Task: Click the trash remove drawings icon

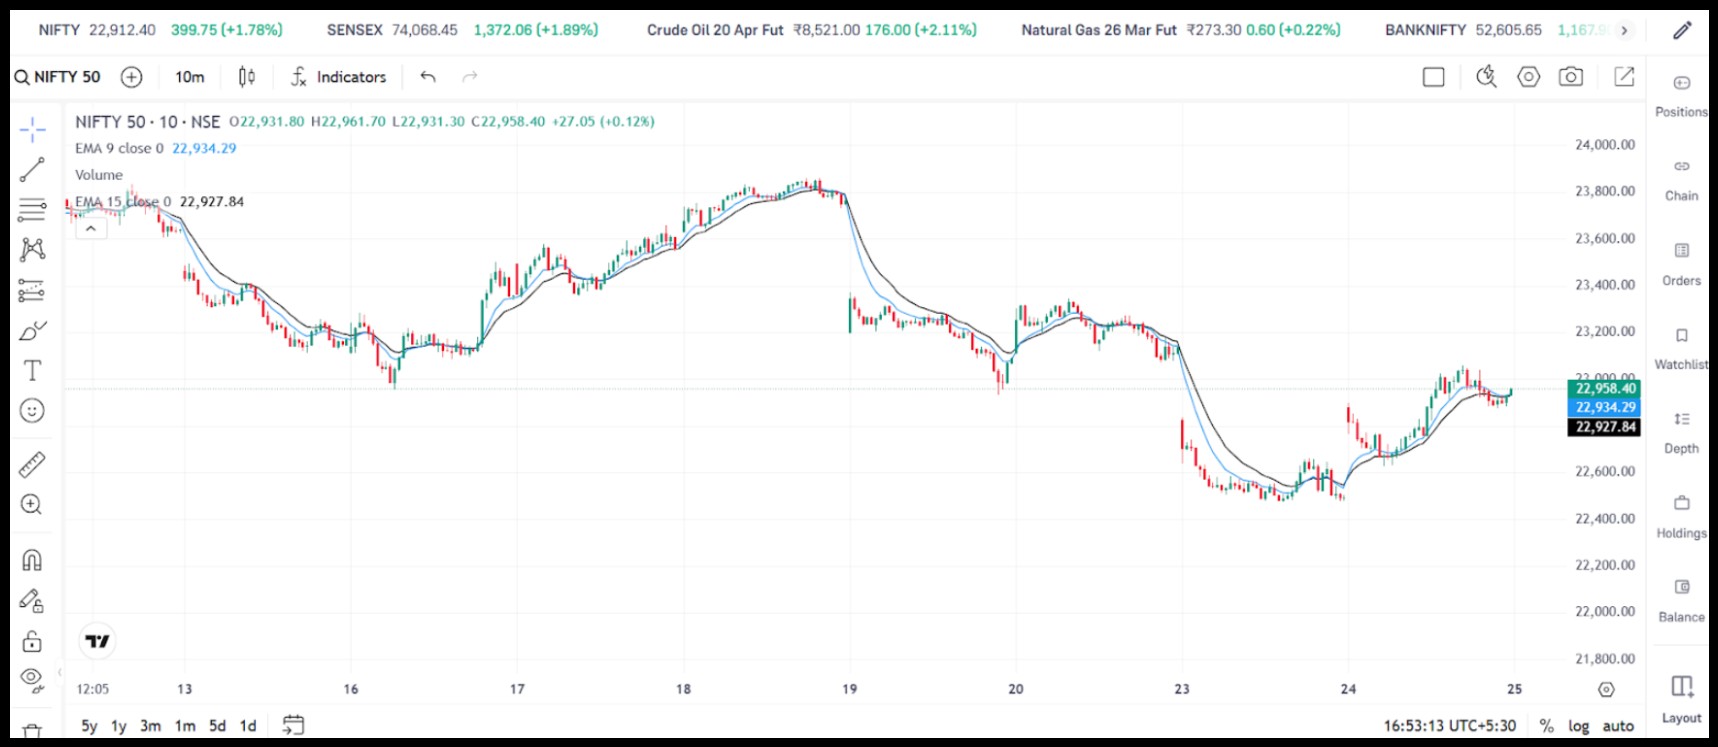Action: (32, 730)
